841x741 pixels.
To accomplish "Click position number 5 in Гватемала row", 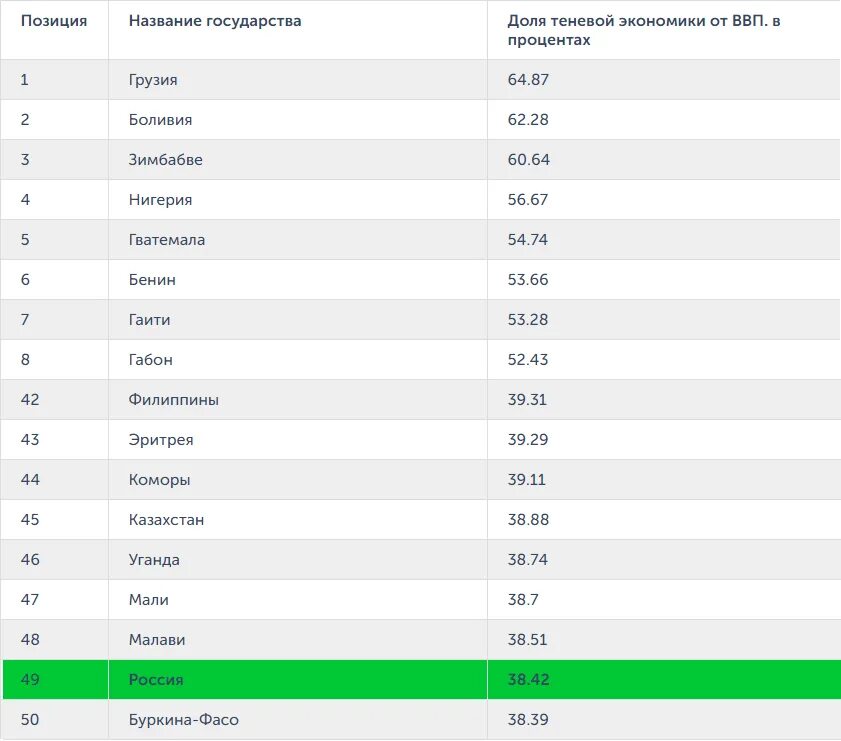I will [25, 240].
